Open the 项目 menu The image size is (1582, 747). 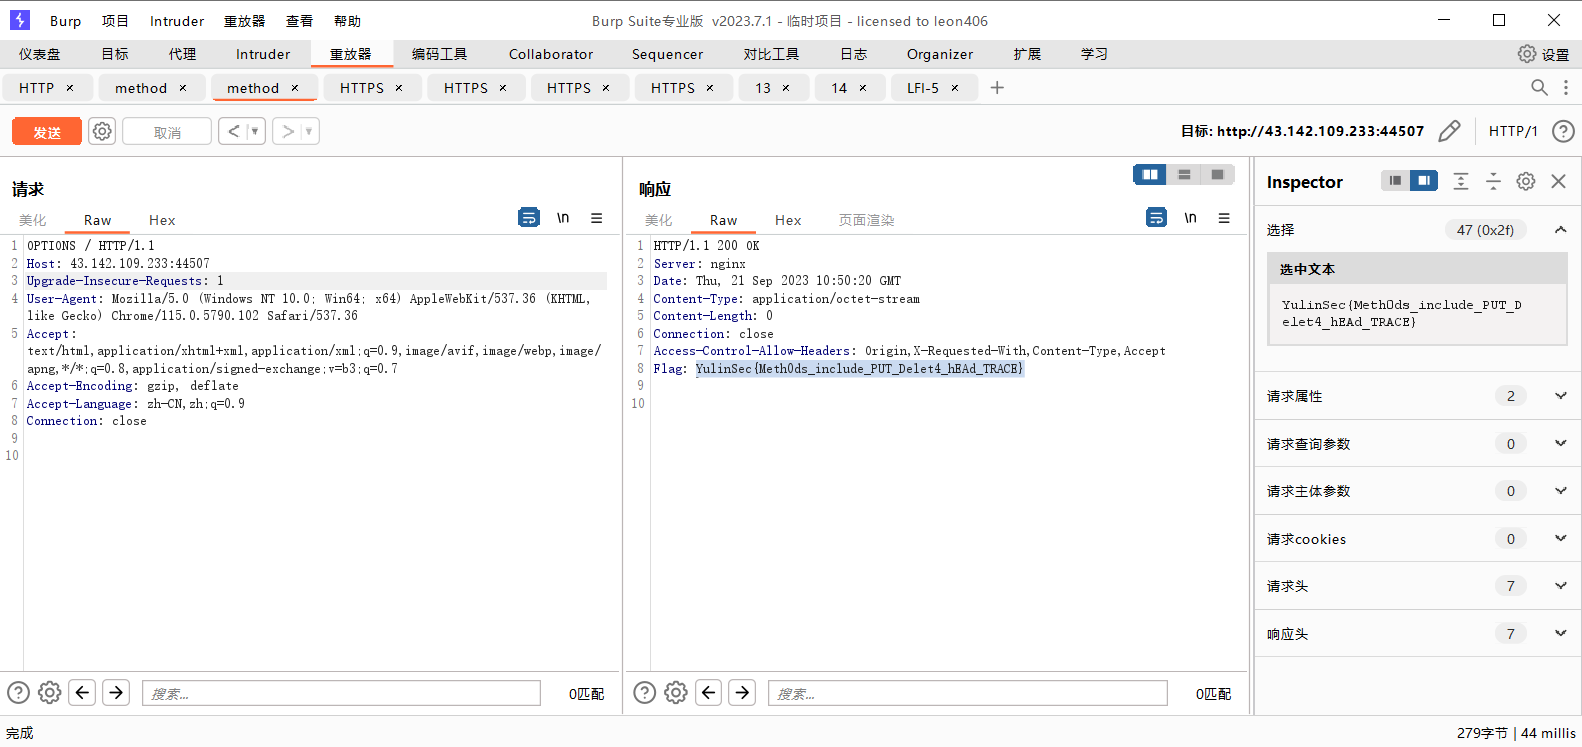coord(115,21)
